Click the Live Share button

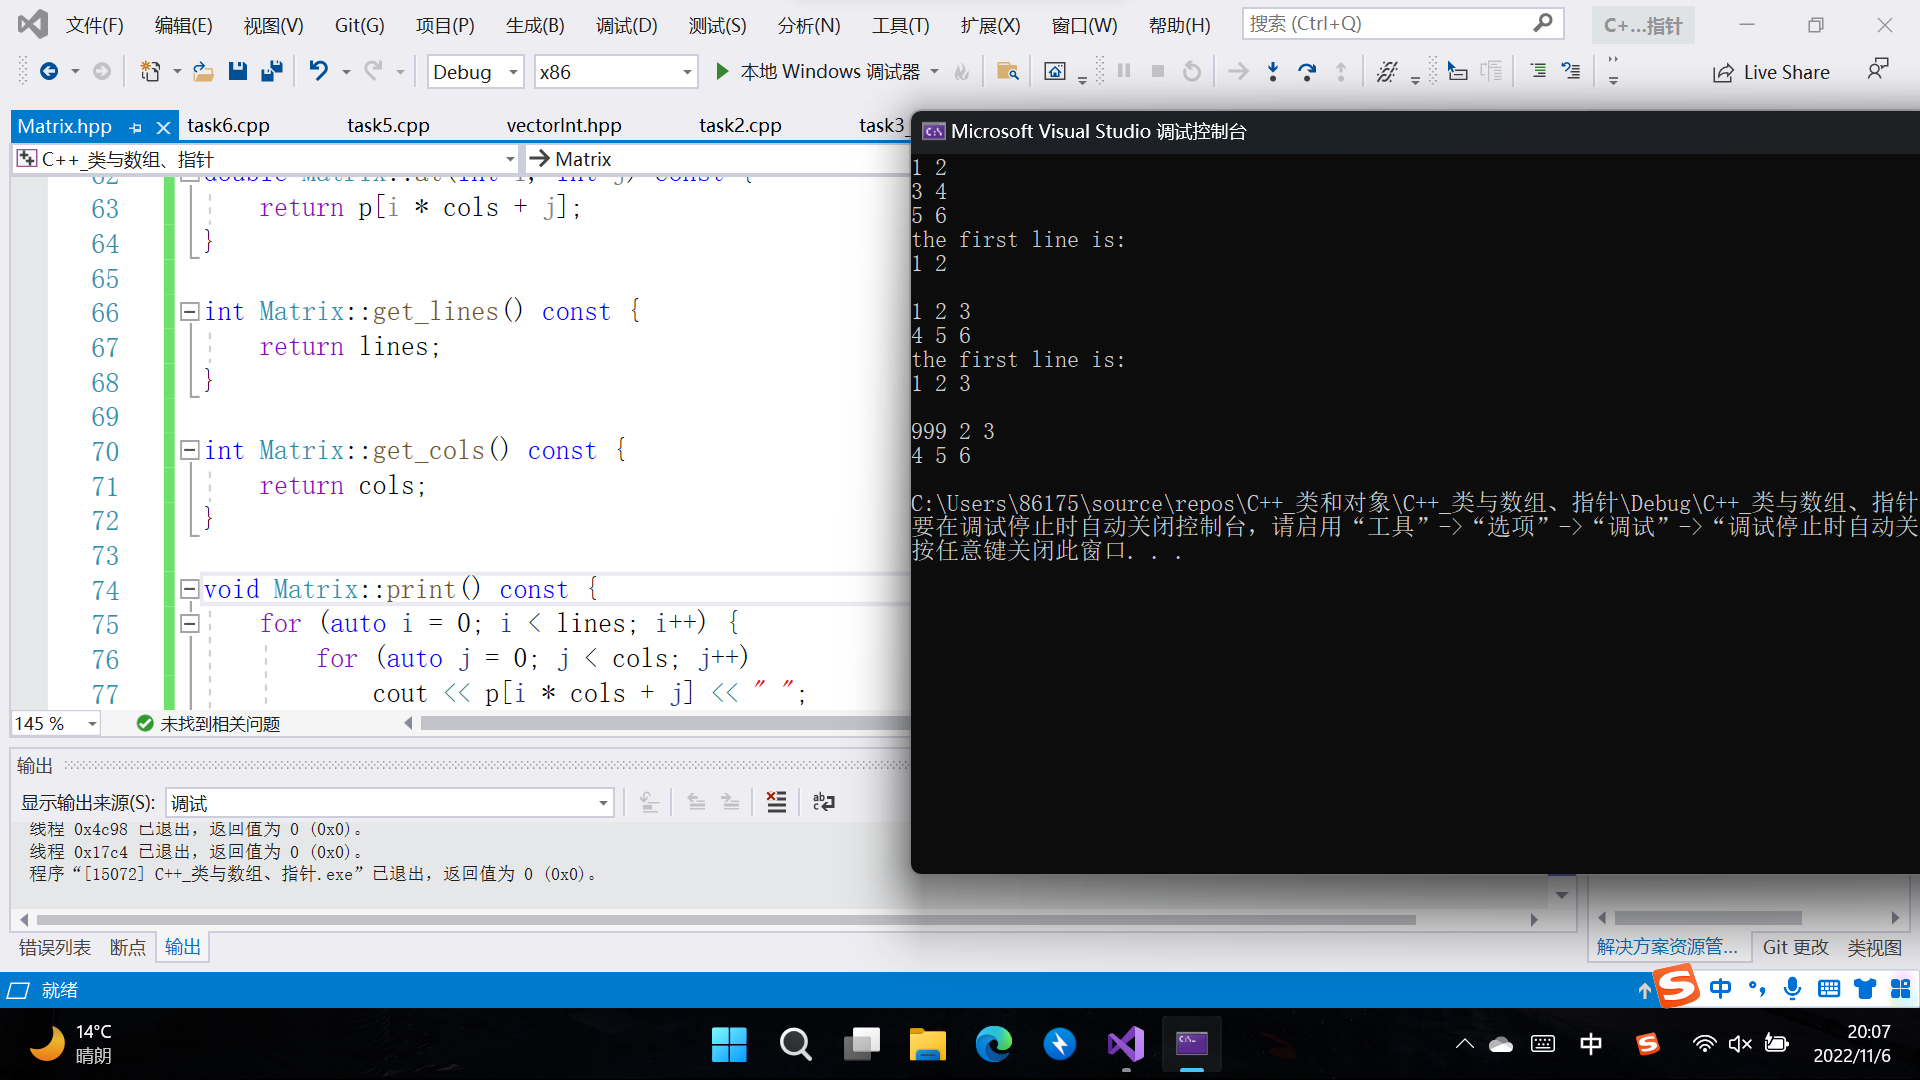click(1771, 72)
